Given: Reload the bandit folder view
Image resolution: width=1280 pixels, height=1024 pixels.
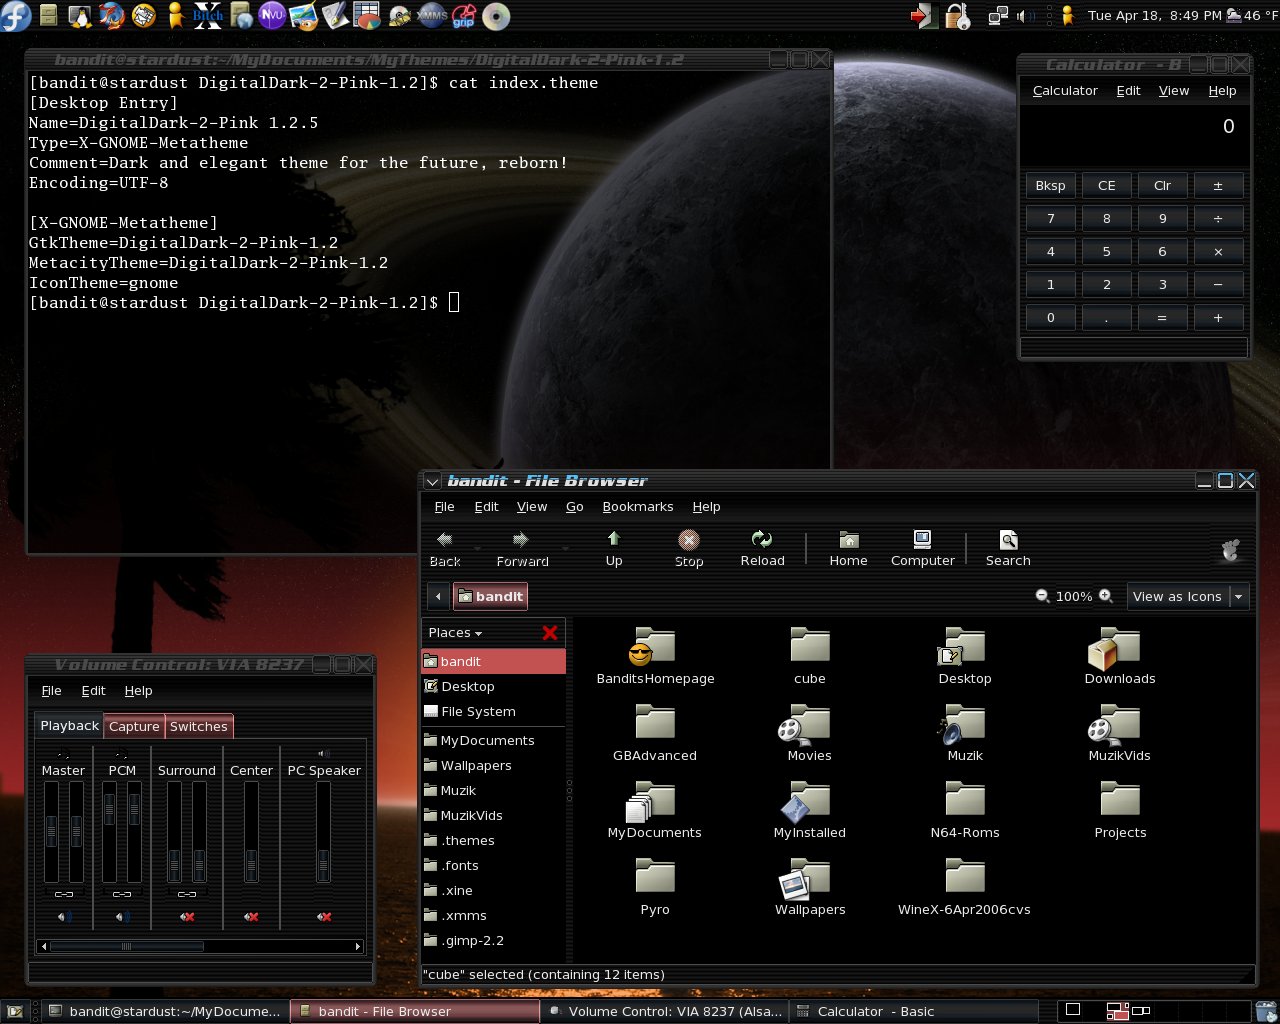Looking at the screenshot, I should (762, 549).
